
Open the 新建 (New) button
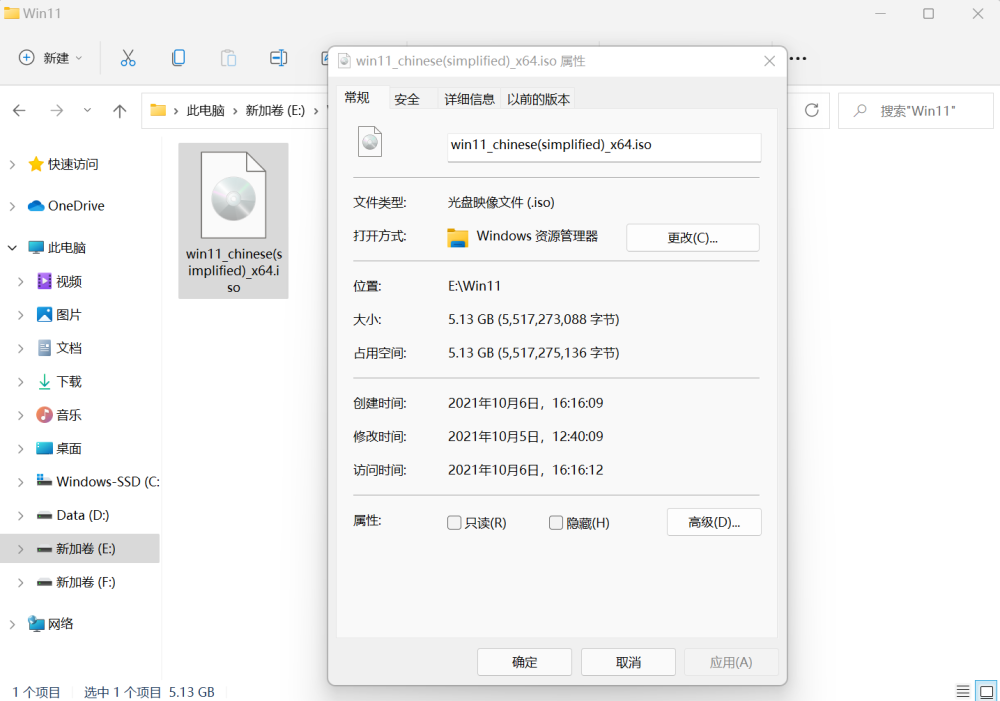(50, 58)
